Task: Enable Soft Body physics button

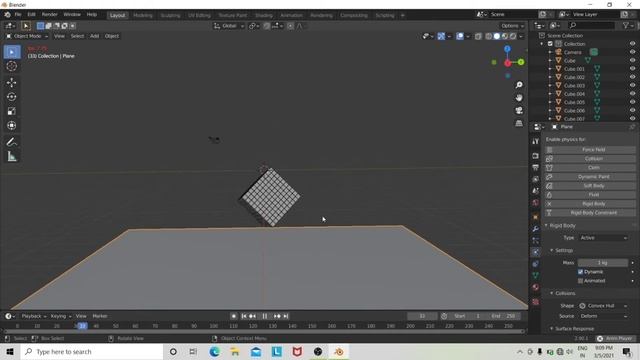Action: click(590, 186)
